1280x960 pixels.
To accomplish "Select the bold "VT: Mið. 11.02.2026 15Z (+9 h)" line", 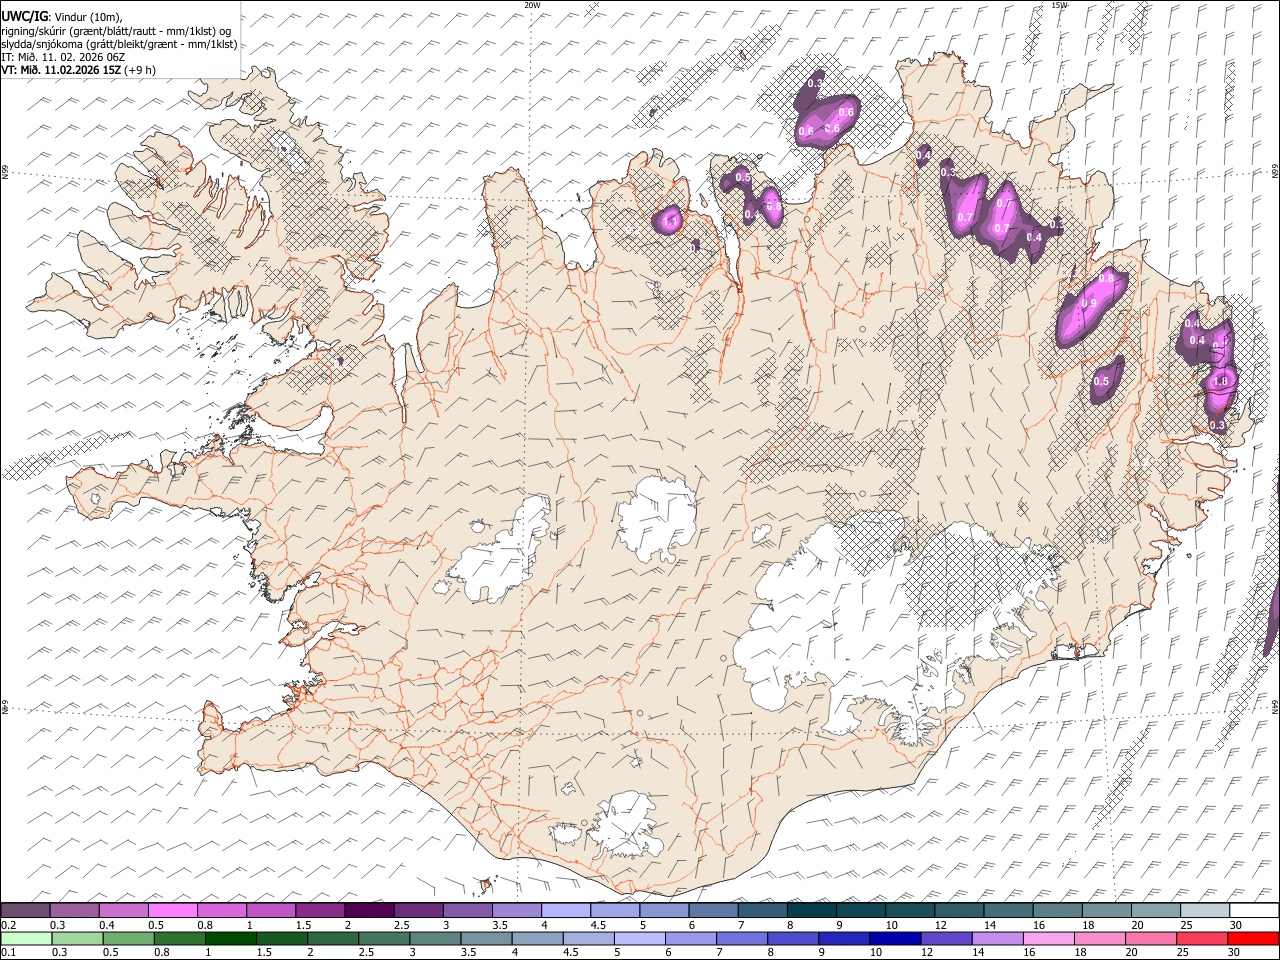I will click(78, 70).
